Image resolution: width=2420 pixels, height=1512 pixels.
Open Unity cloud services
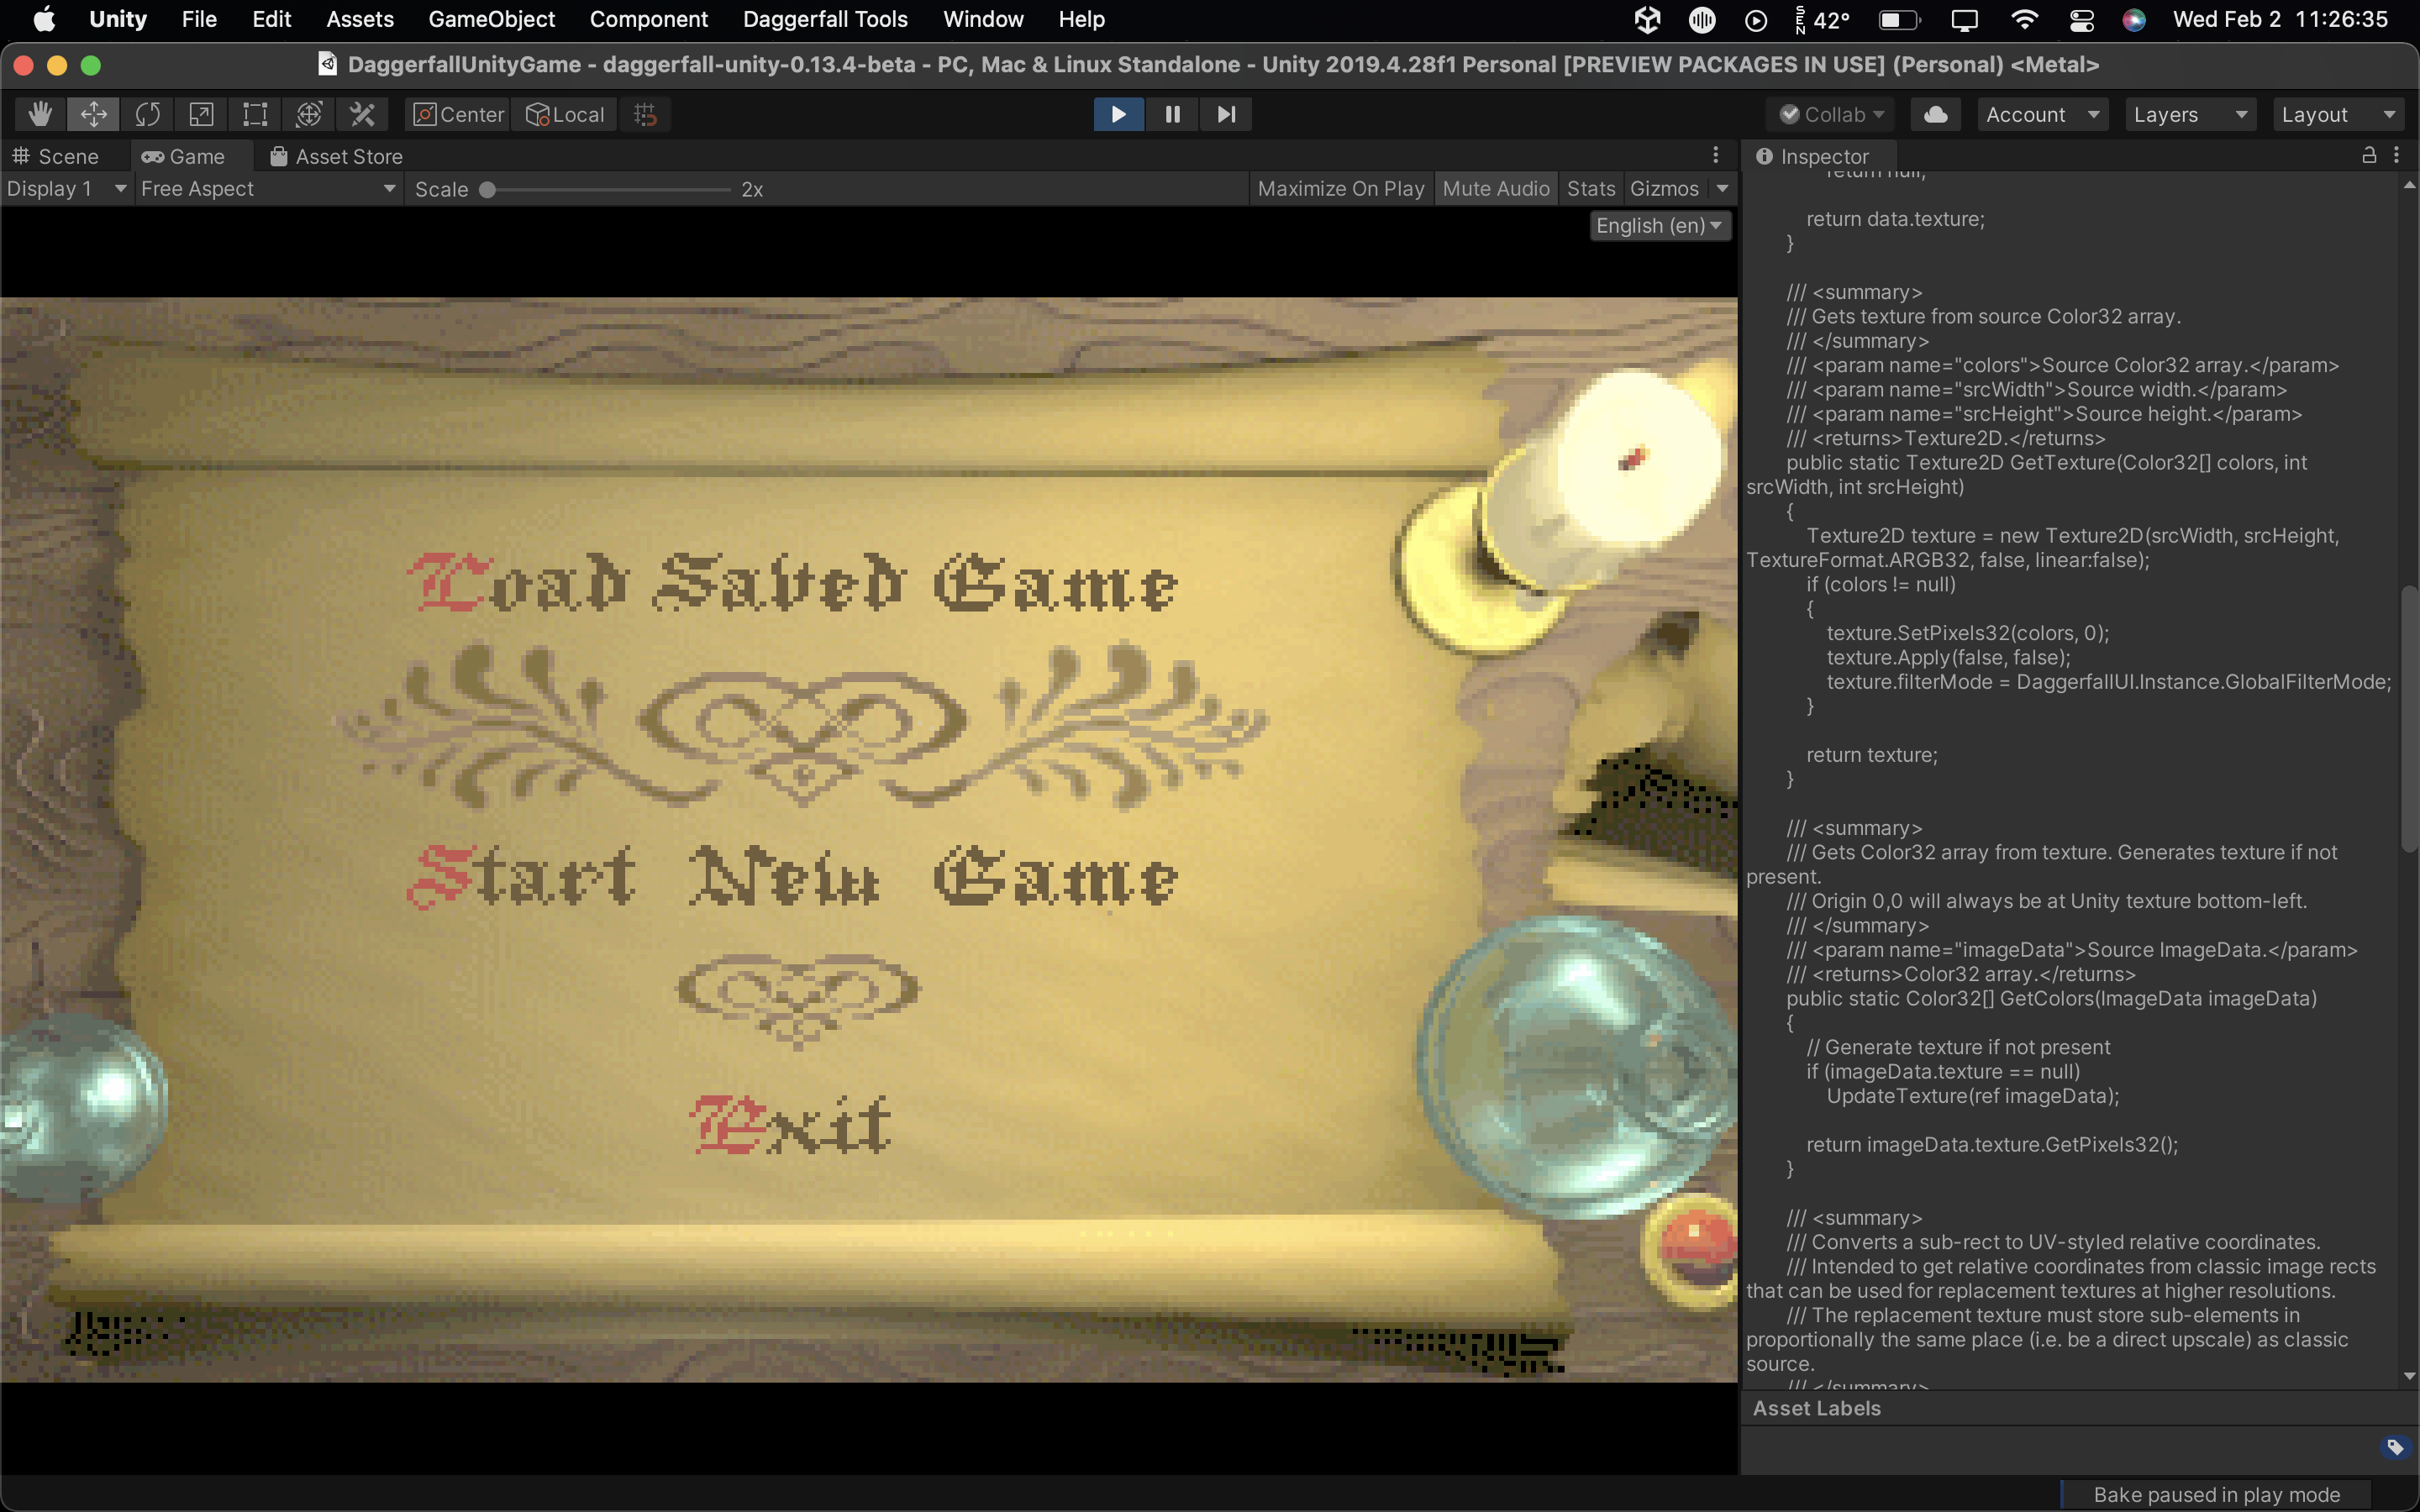pos(1935,114)
